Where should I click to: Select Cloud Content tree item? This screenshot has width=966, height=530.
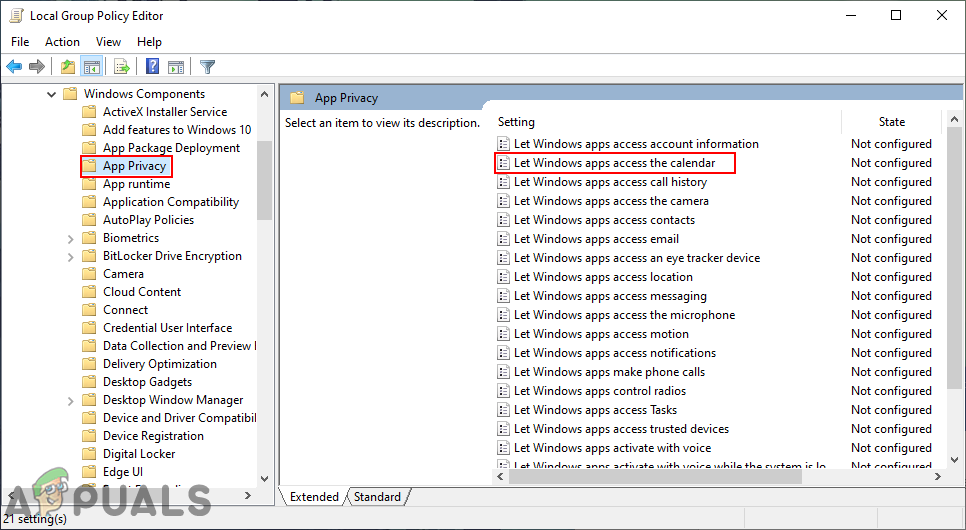(x=142, y=292)
